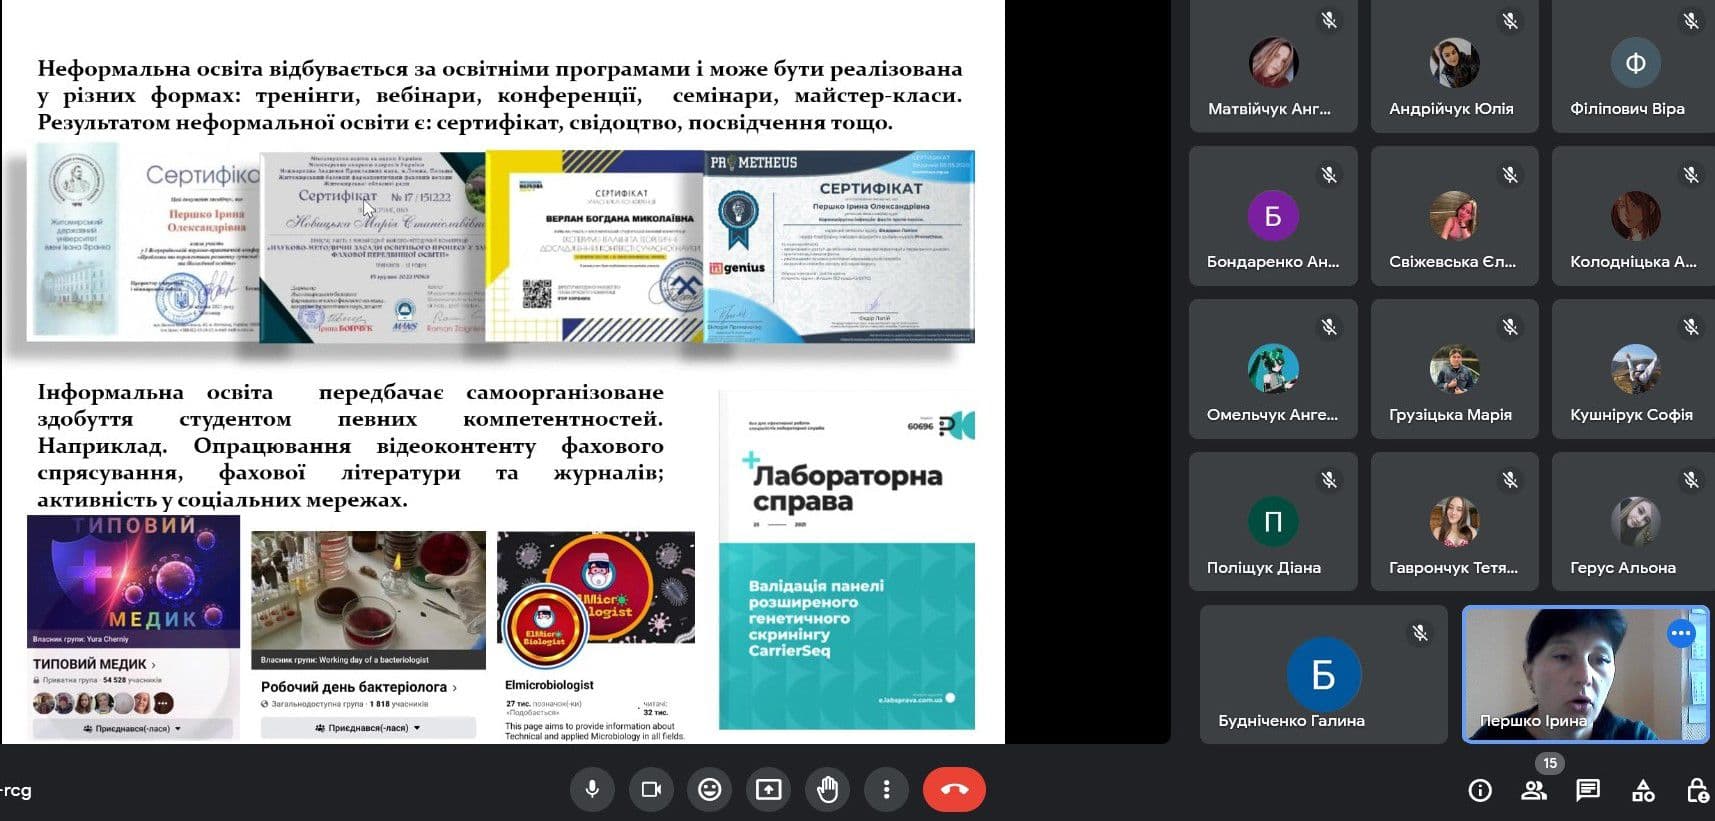Click muted mic icon on Герус Альона tile

pyautogui.click(x=1691, y=480)
